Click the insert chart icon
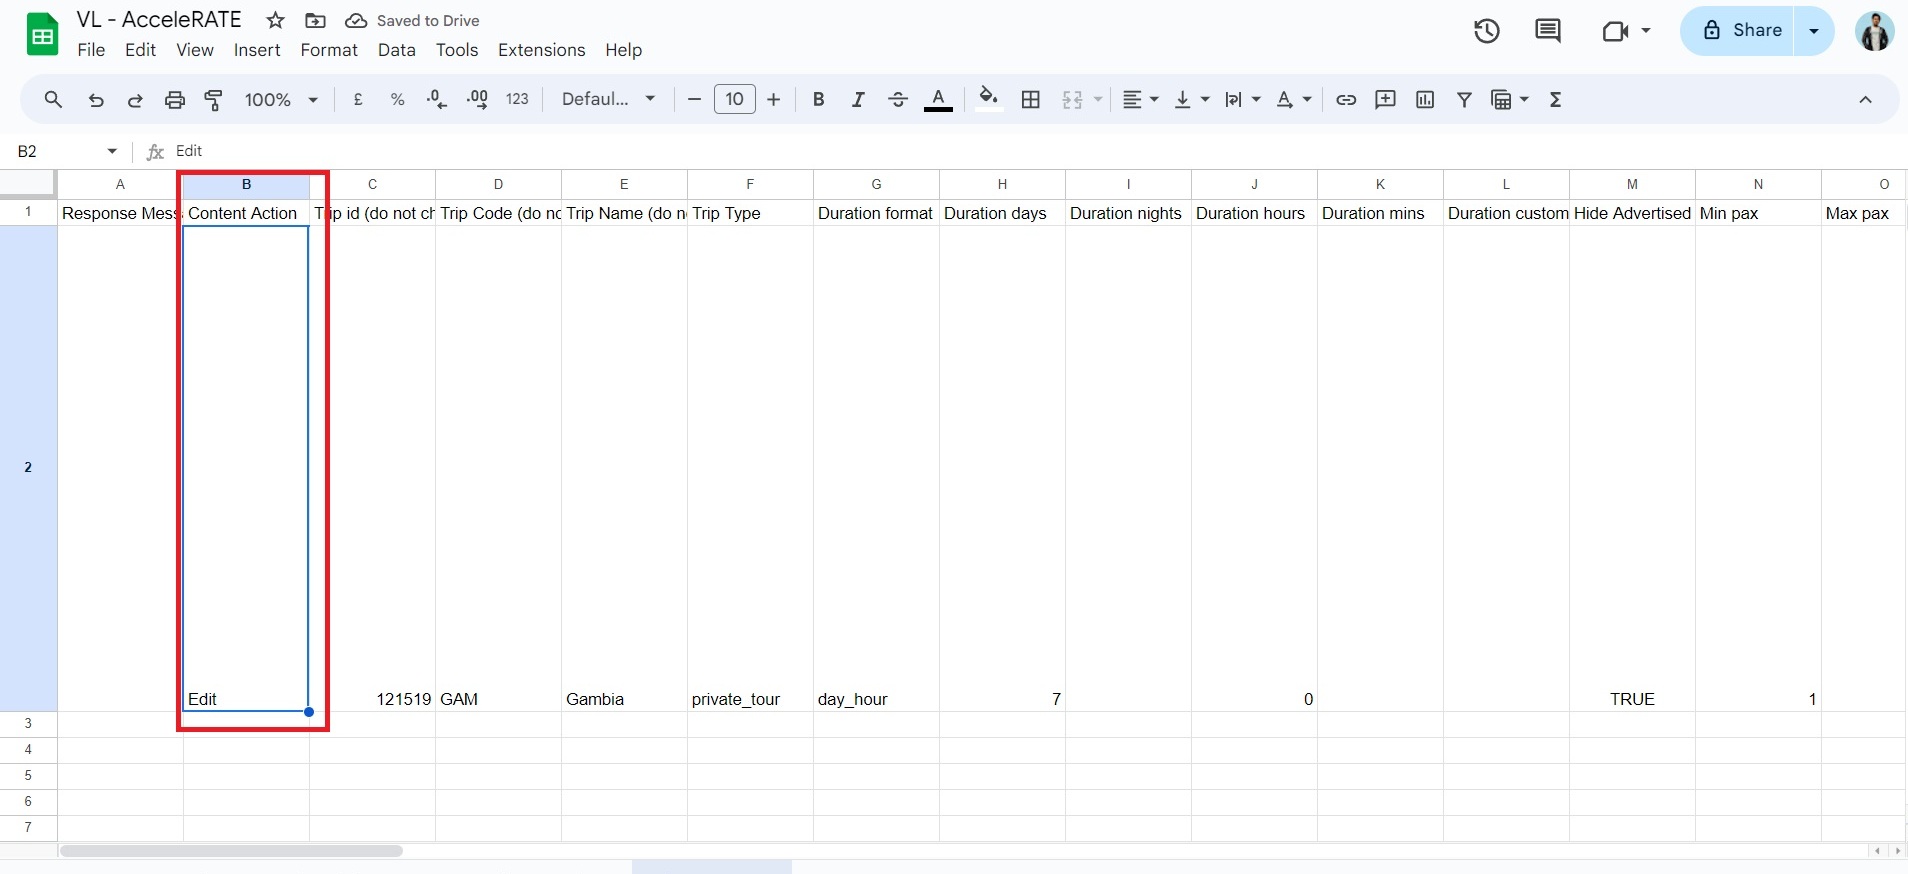Viewport: 1908px width, 874px height. [1425, 99]
